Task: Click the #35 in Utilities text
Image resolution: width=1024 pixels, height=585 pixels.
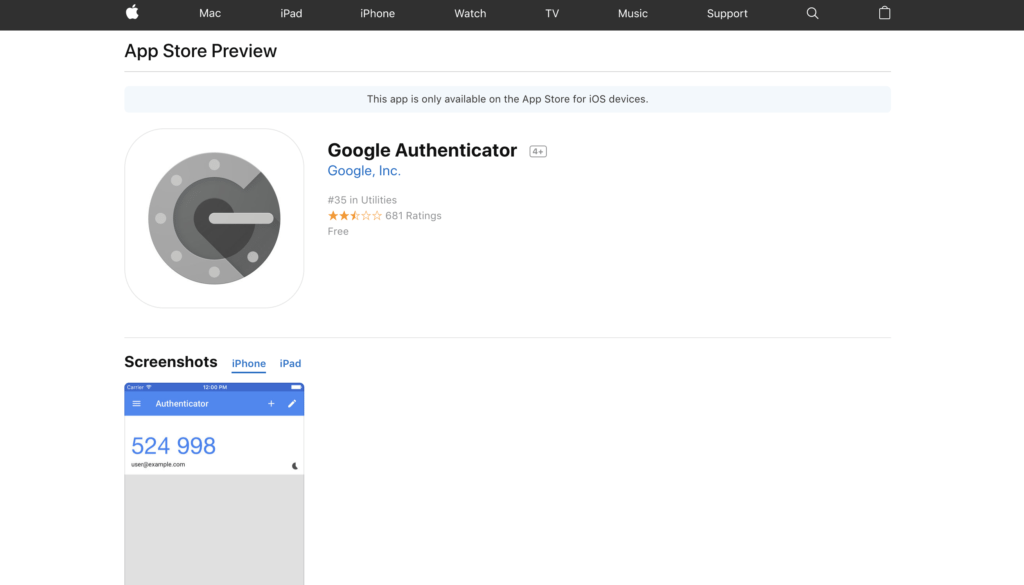Action: click(362, 200)
